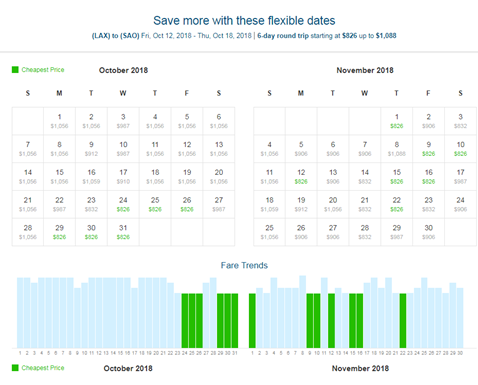Select October 31 cheapest fare cell
This screenshot has width=478, height=385.
click(123, 232)
